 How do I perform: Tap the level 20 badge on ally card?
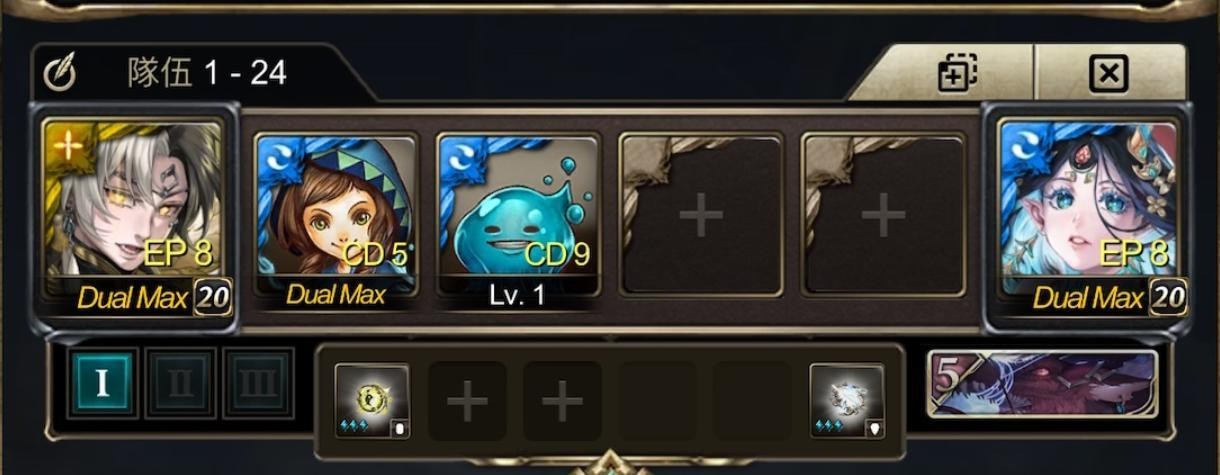pyautogui.click(x=1168, y=297)
